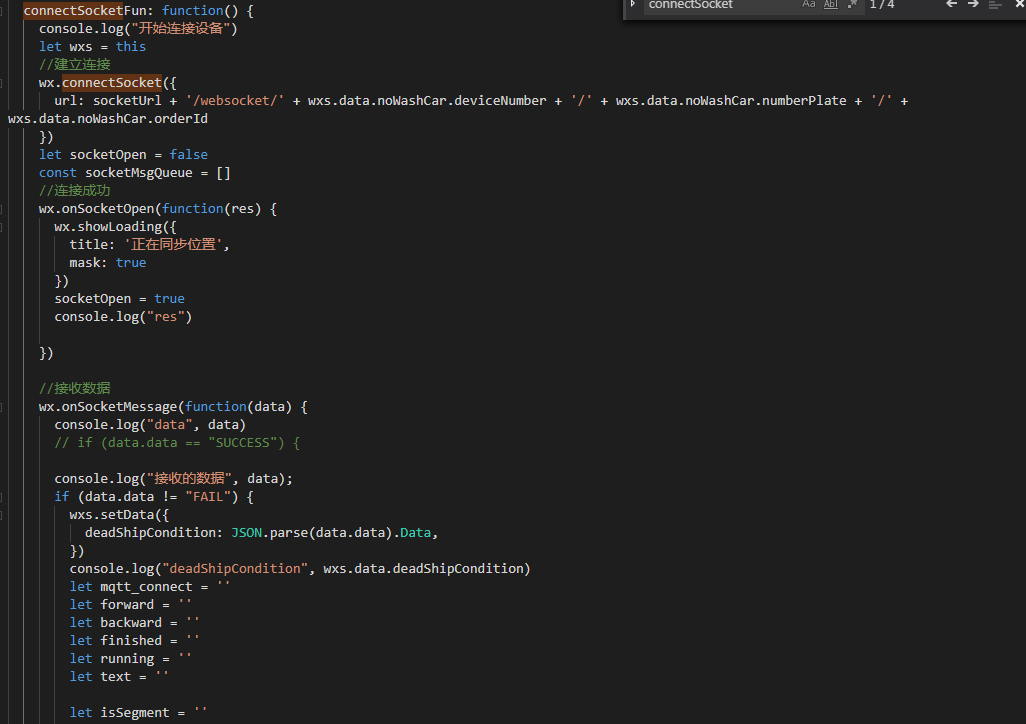Close the find widget

[1019, 5]
